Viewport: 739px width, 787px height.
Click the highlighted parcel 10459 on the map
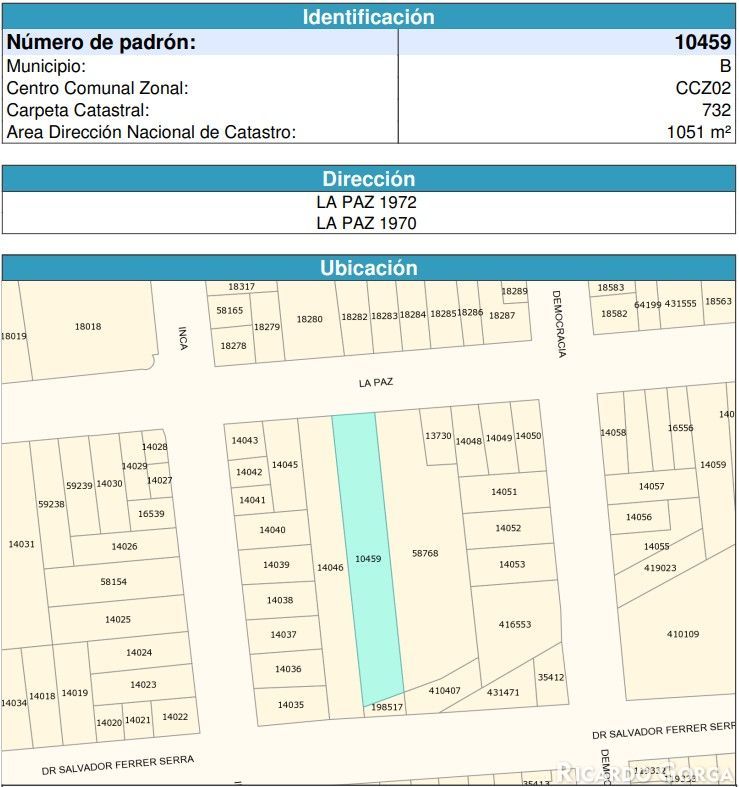(368, 559)
